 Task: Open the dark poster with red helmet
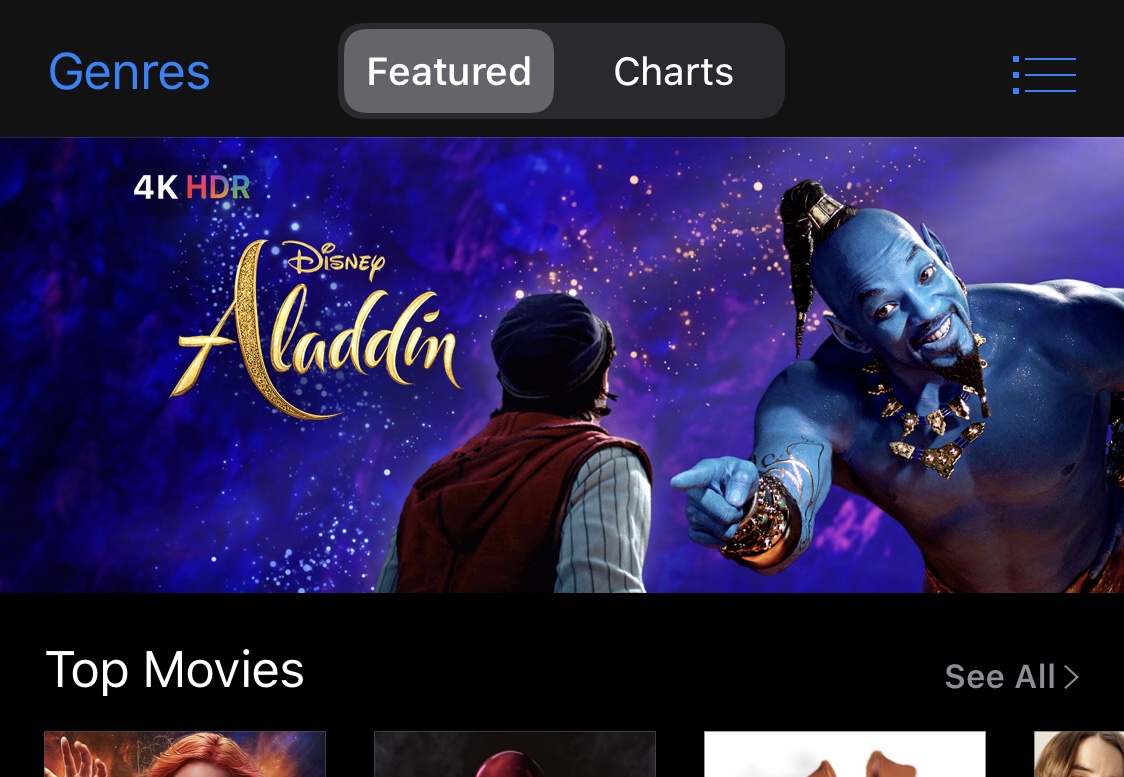pyautogui.click(x=515, y=754)
